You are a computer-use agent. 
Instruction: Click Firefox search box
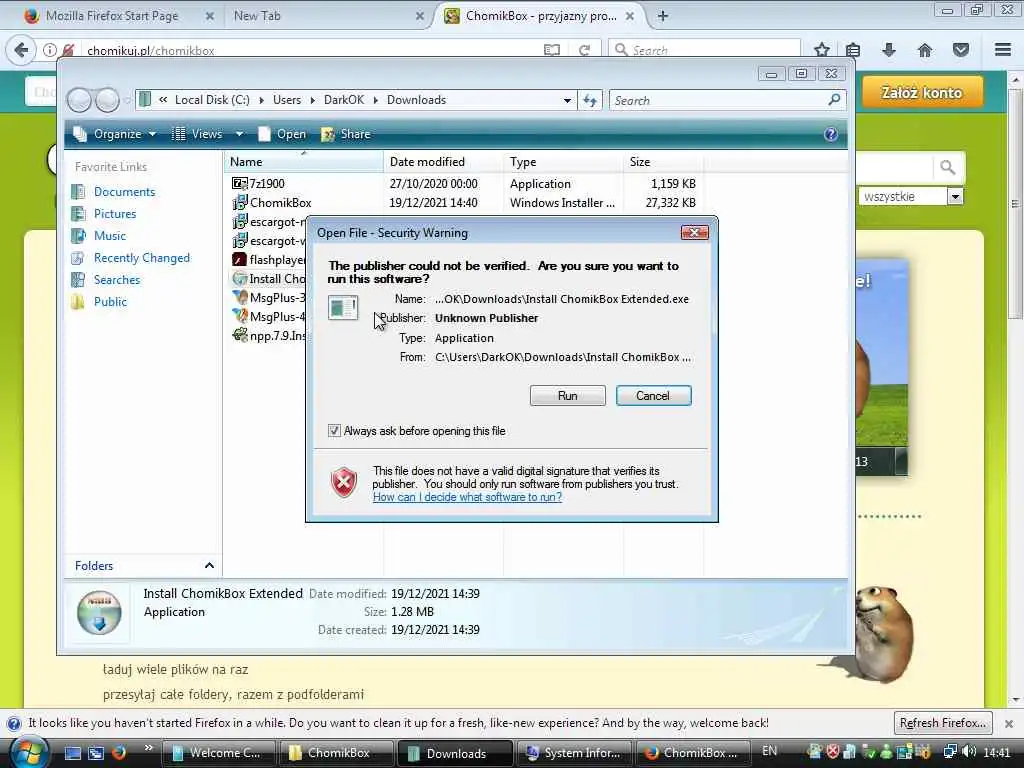pos(705,50)
